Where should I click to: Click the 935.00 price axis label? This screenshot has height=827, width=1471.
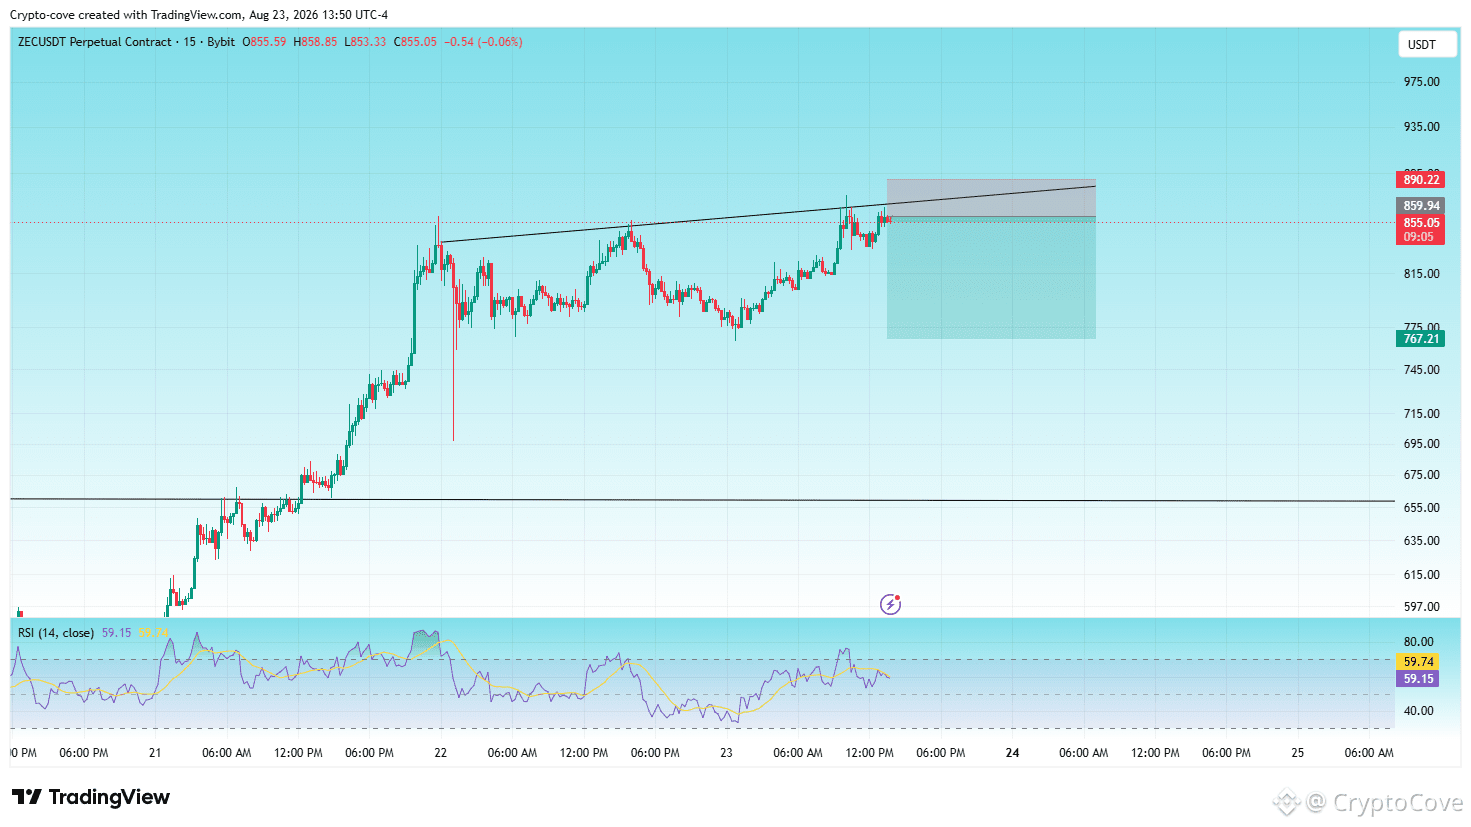(x=1422, y=127)
